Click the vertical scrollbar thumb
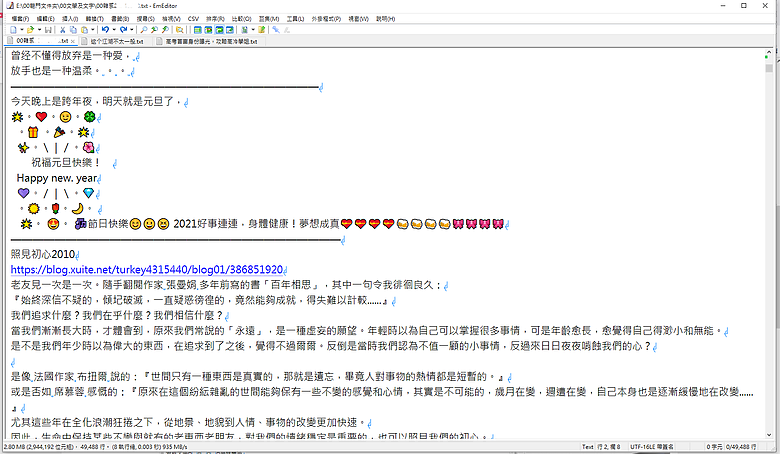This screenshot has width=780, height=454. 769,68
